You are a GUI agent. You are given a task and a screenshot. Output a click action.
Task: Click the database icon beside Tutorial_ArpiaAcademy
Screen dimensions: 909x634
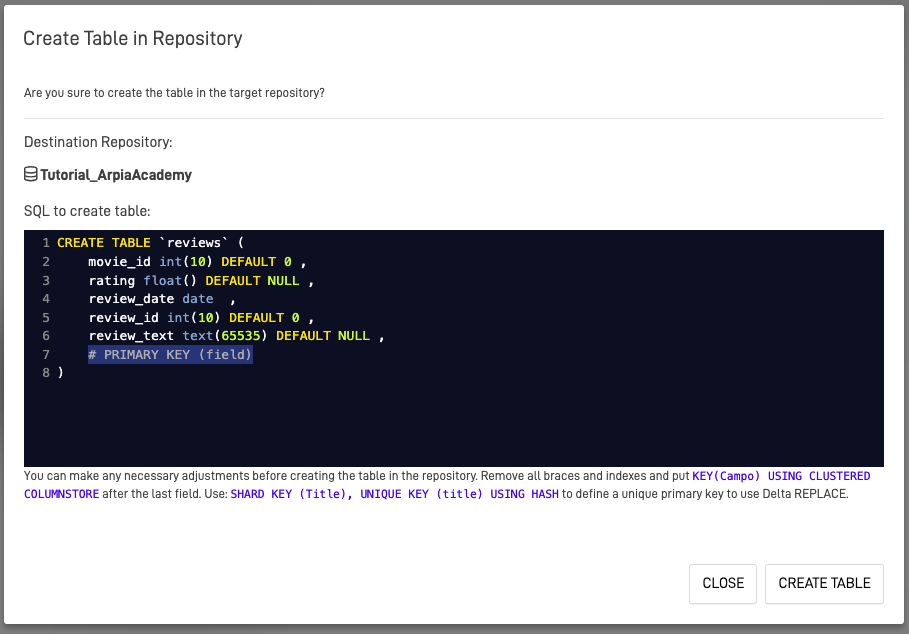pyautogui.click(x=31, y=174)
